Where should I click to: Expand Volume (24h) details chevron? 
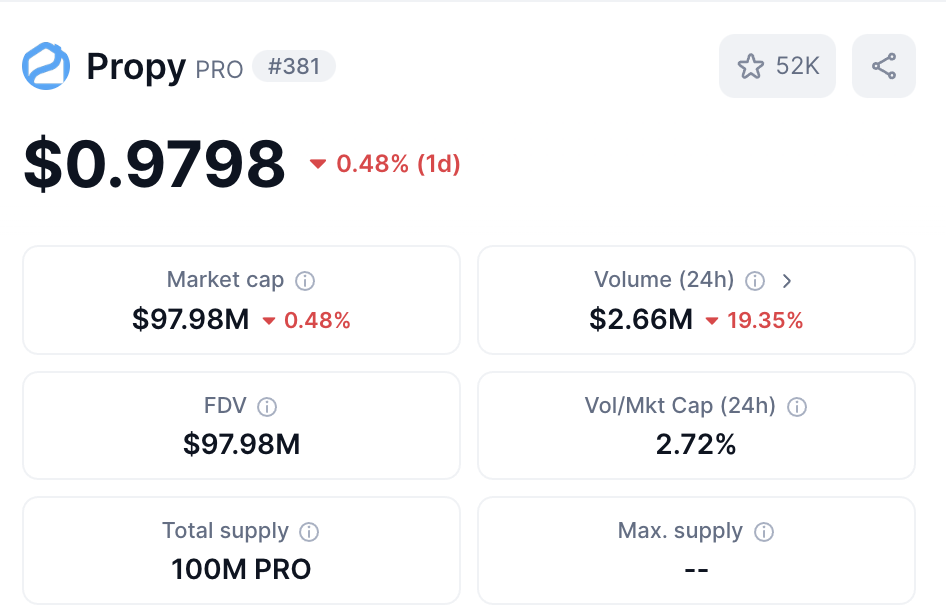(787, 281)
